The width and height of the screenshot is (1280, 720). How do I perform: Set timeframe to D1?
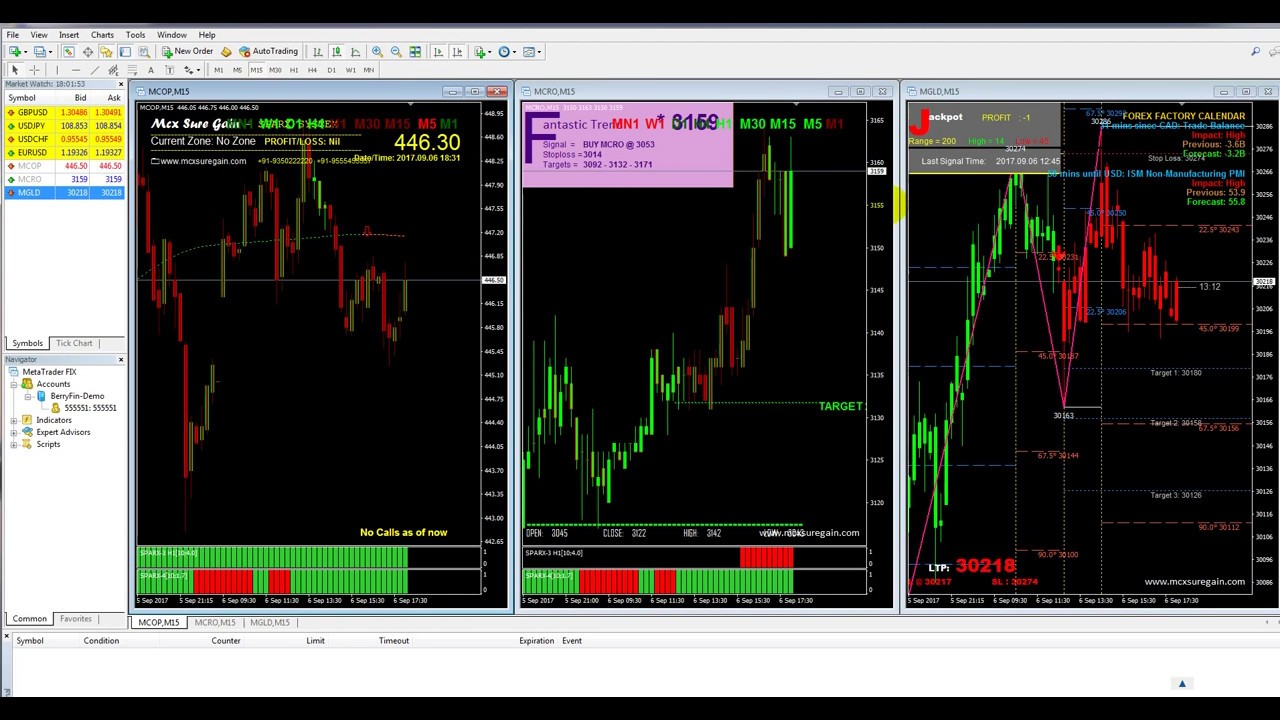(x=331, y=70)
